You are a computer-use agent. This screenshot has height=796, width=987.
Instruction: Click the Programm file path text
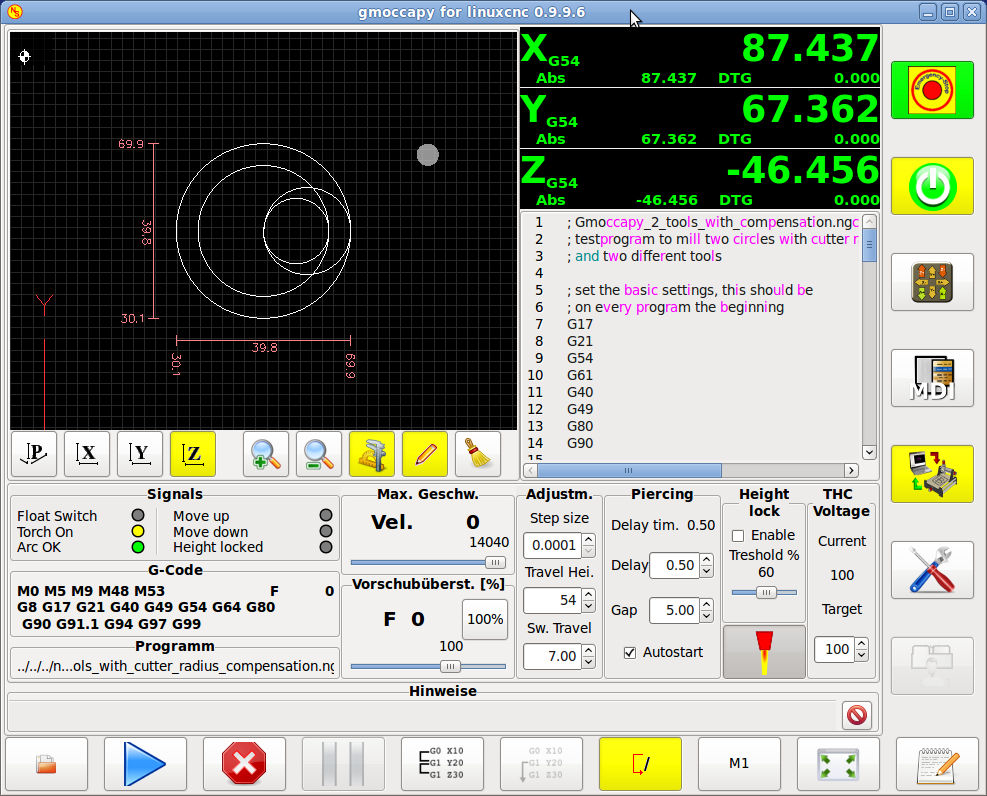[176, 666]
